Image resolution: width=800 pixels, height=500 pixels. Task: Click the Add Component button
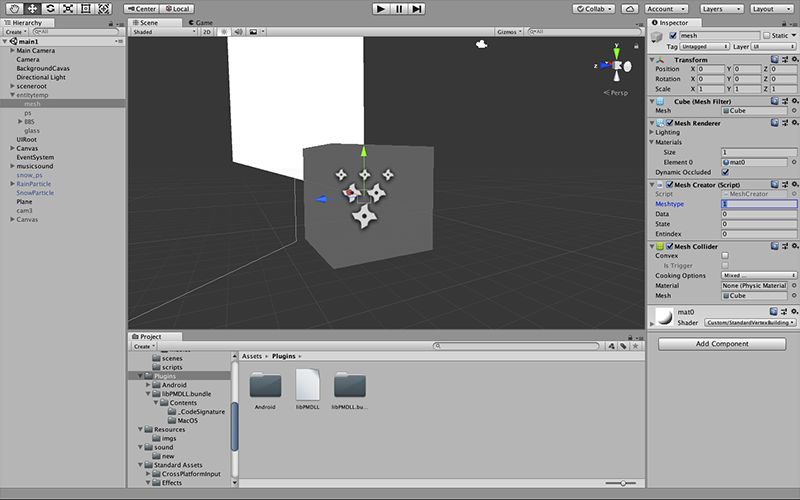coord(722,344)
